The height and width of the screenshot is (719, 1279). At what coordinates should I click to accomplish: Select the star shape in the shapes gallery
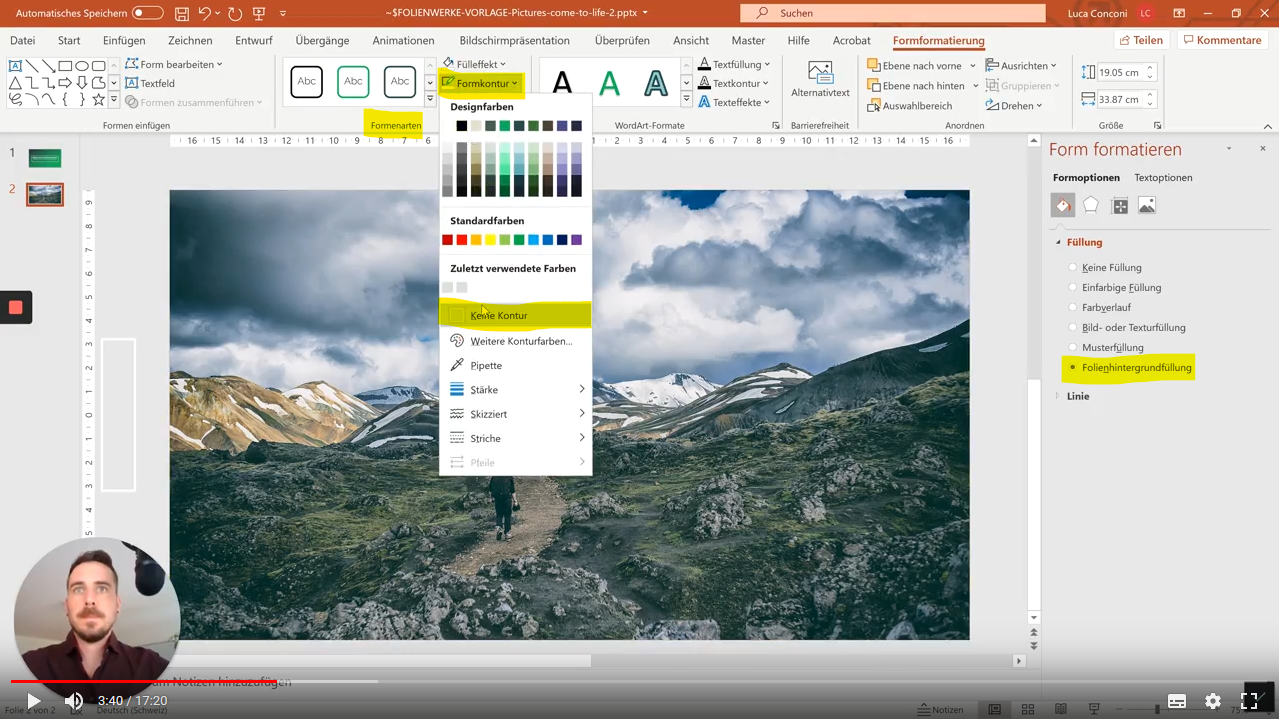click(98, 100)
